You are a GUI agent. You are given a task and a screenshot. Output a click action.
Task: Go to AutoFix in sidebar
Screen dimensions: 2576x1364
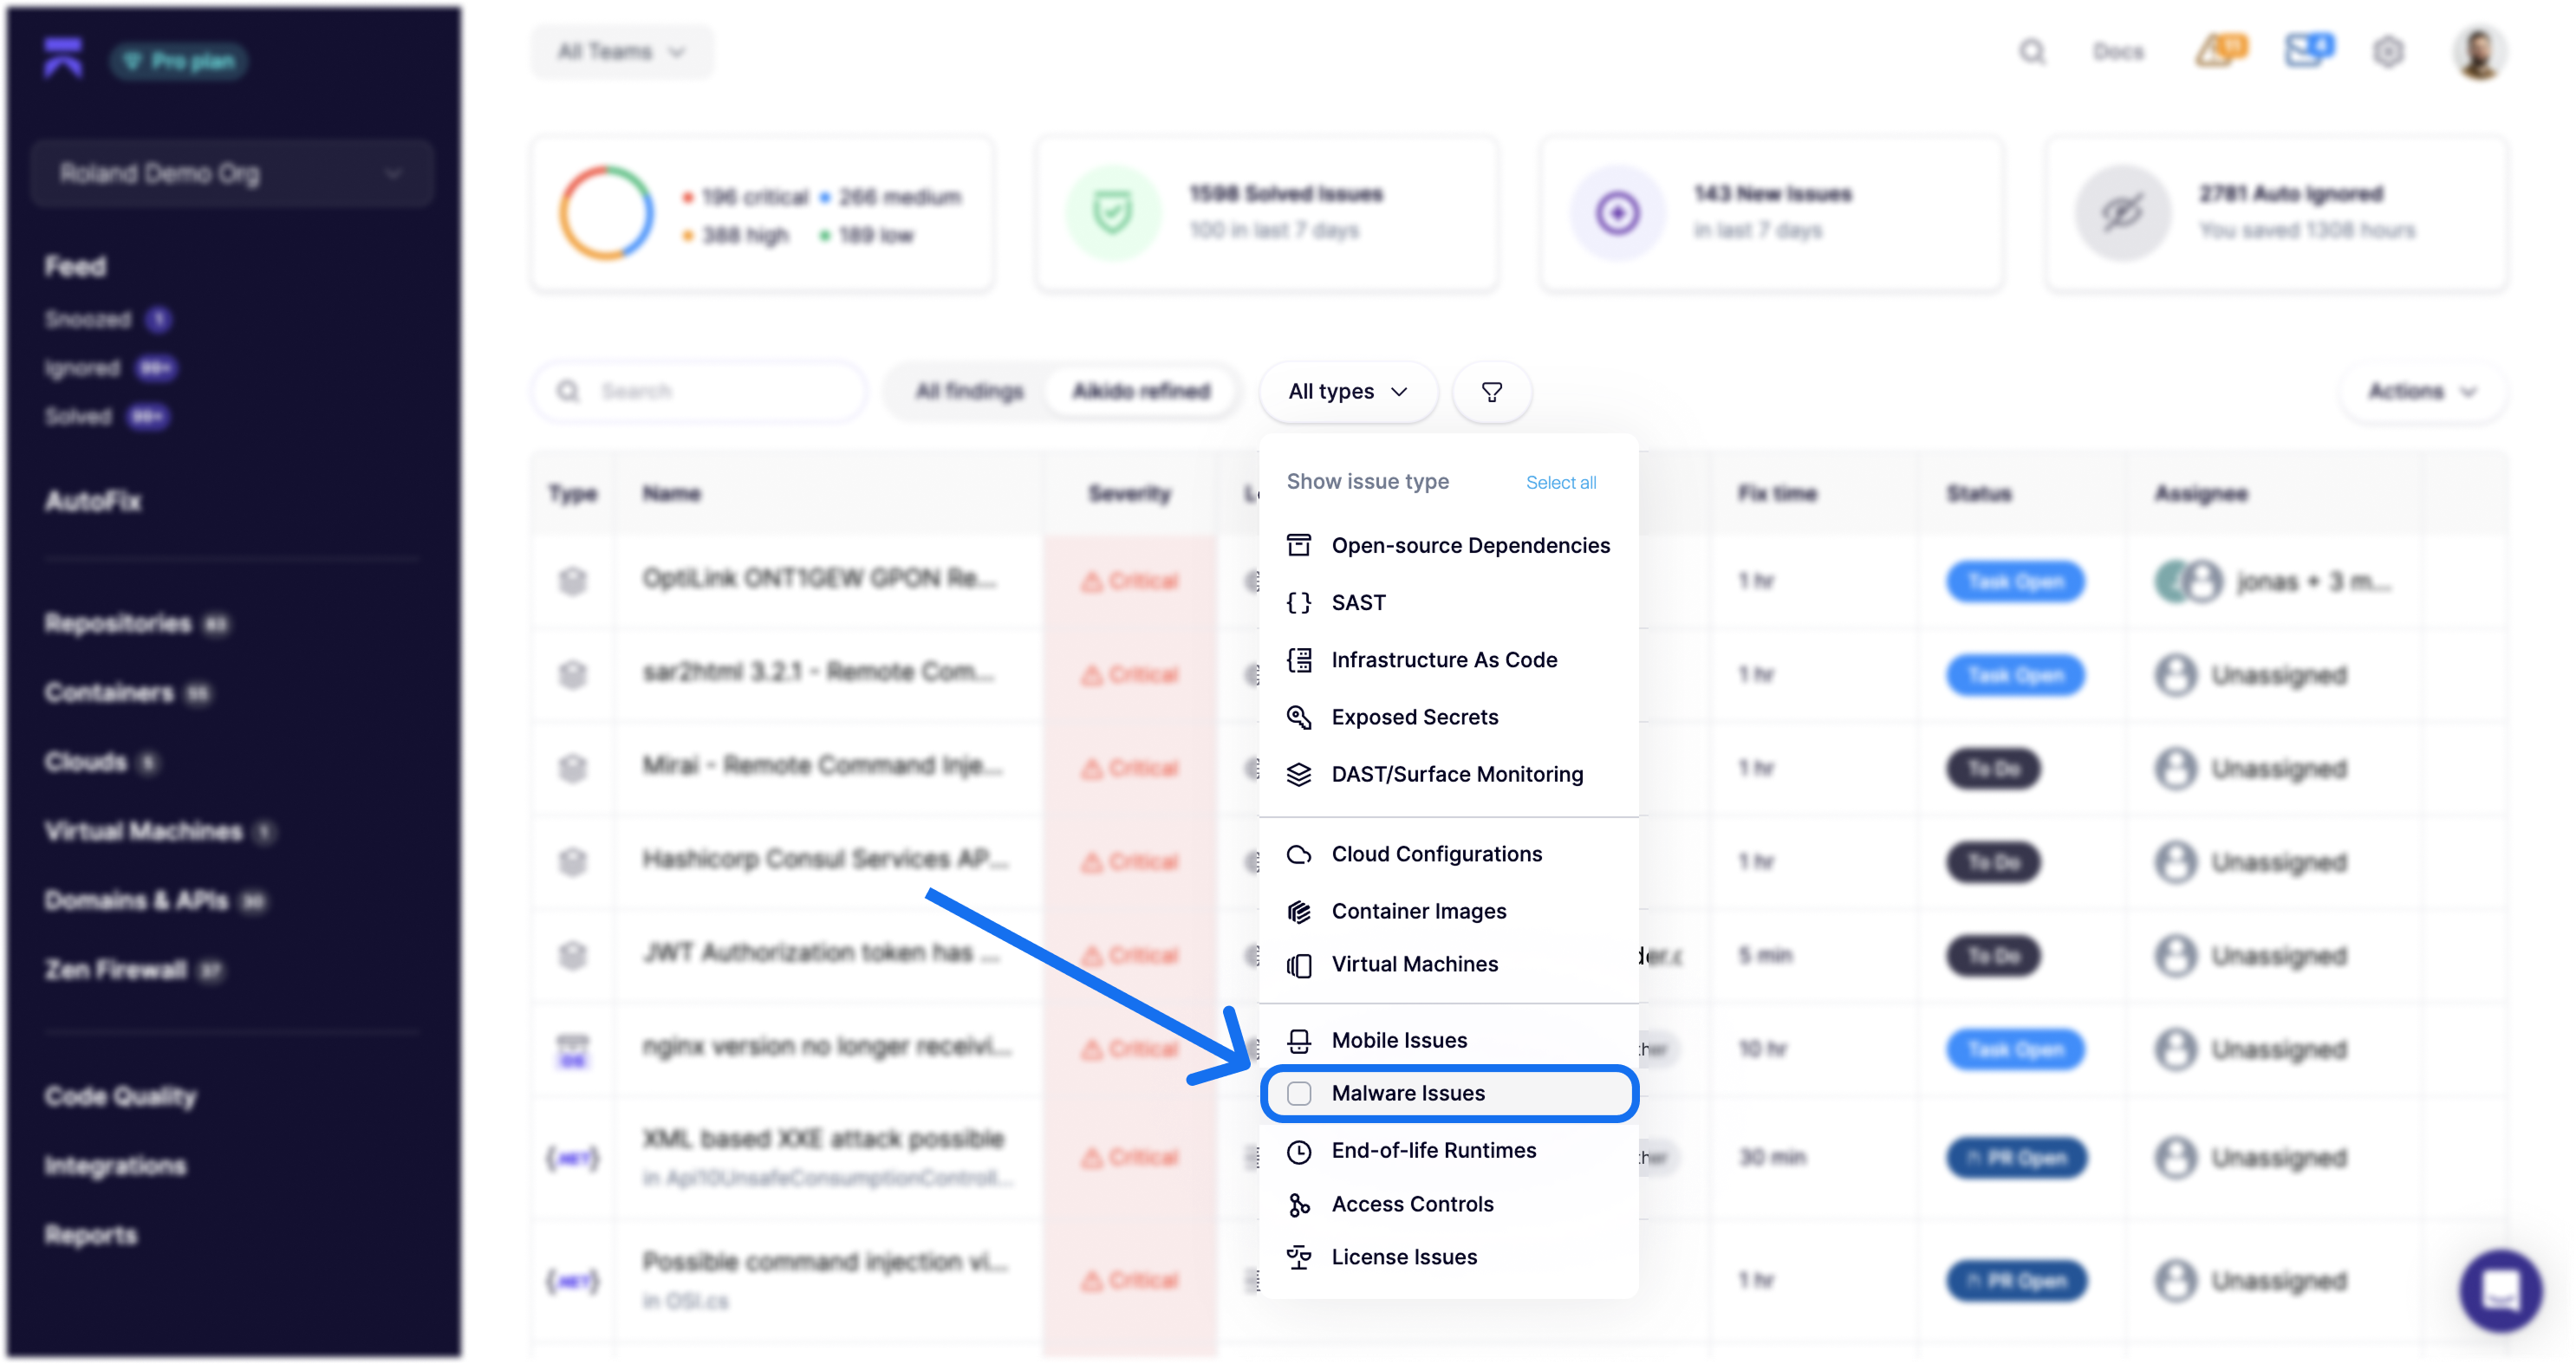click(92, 501)
